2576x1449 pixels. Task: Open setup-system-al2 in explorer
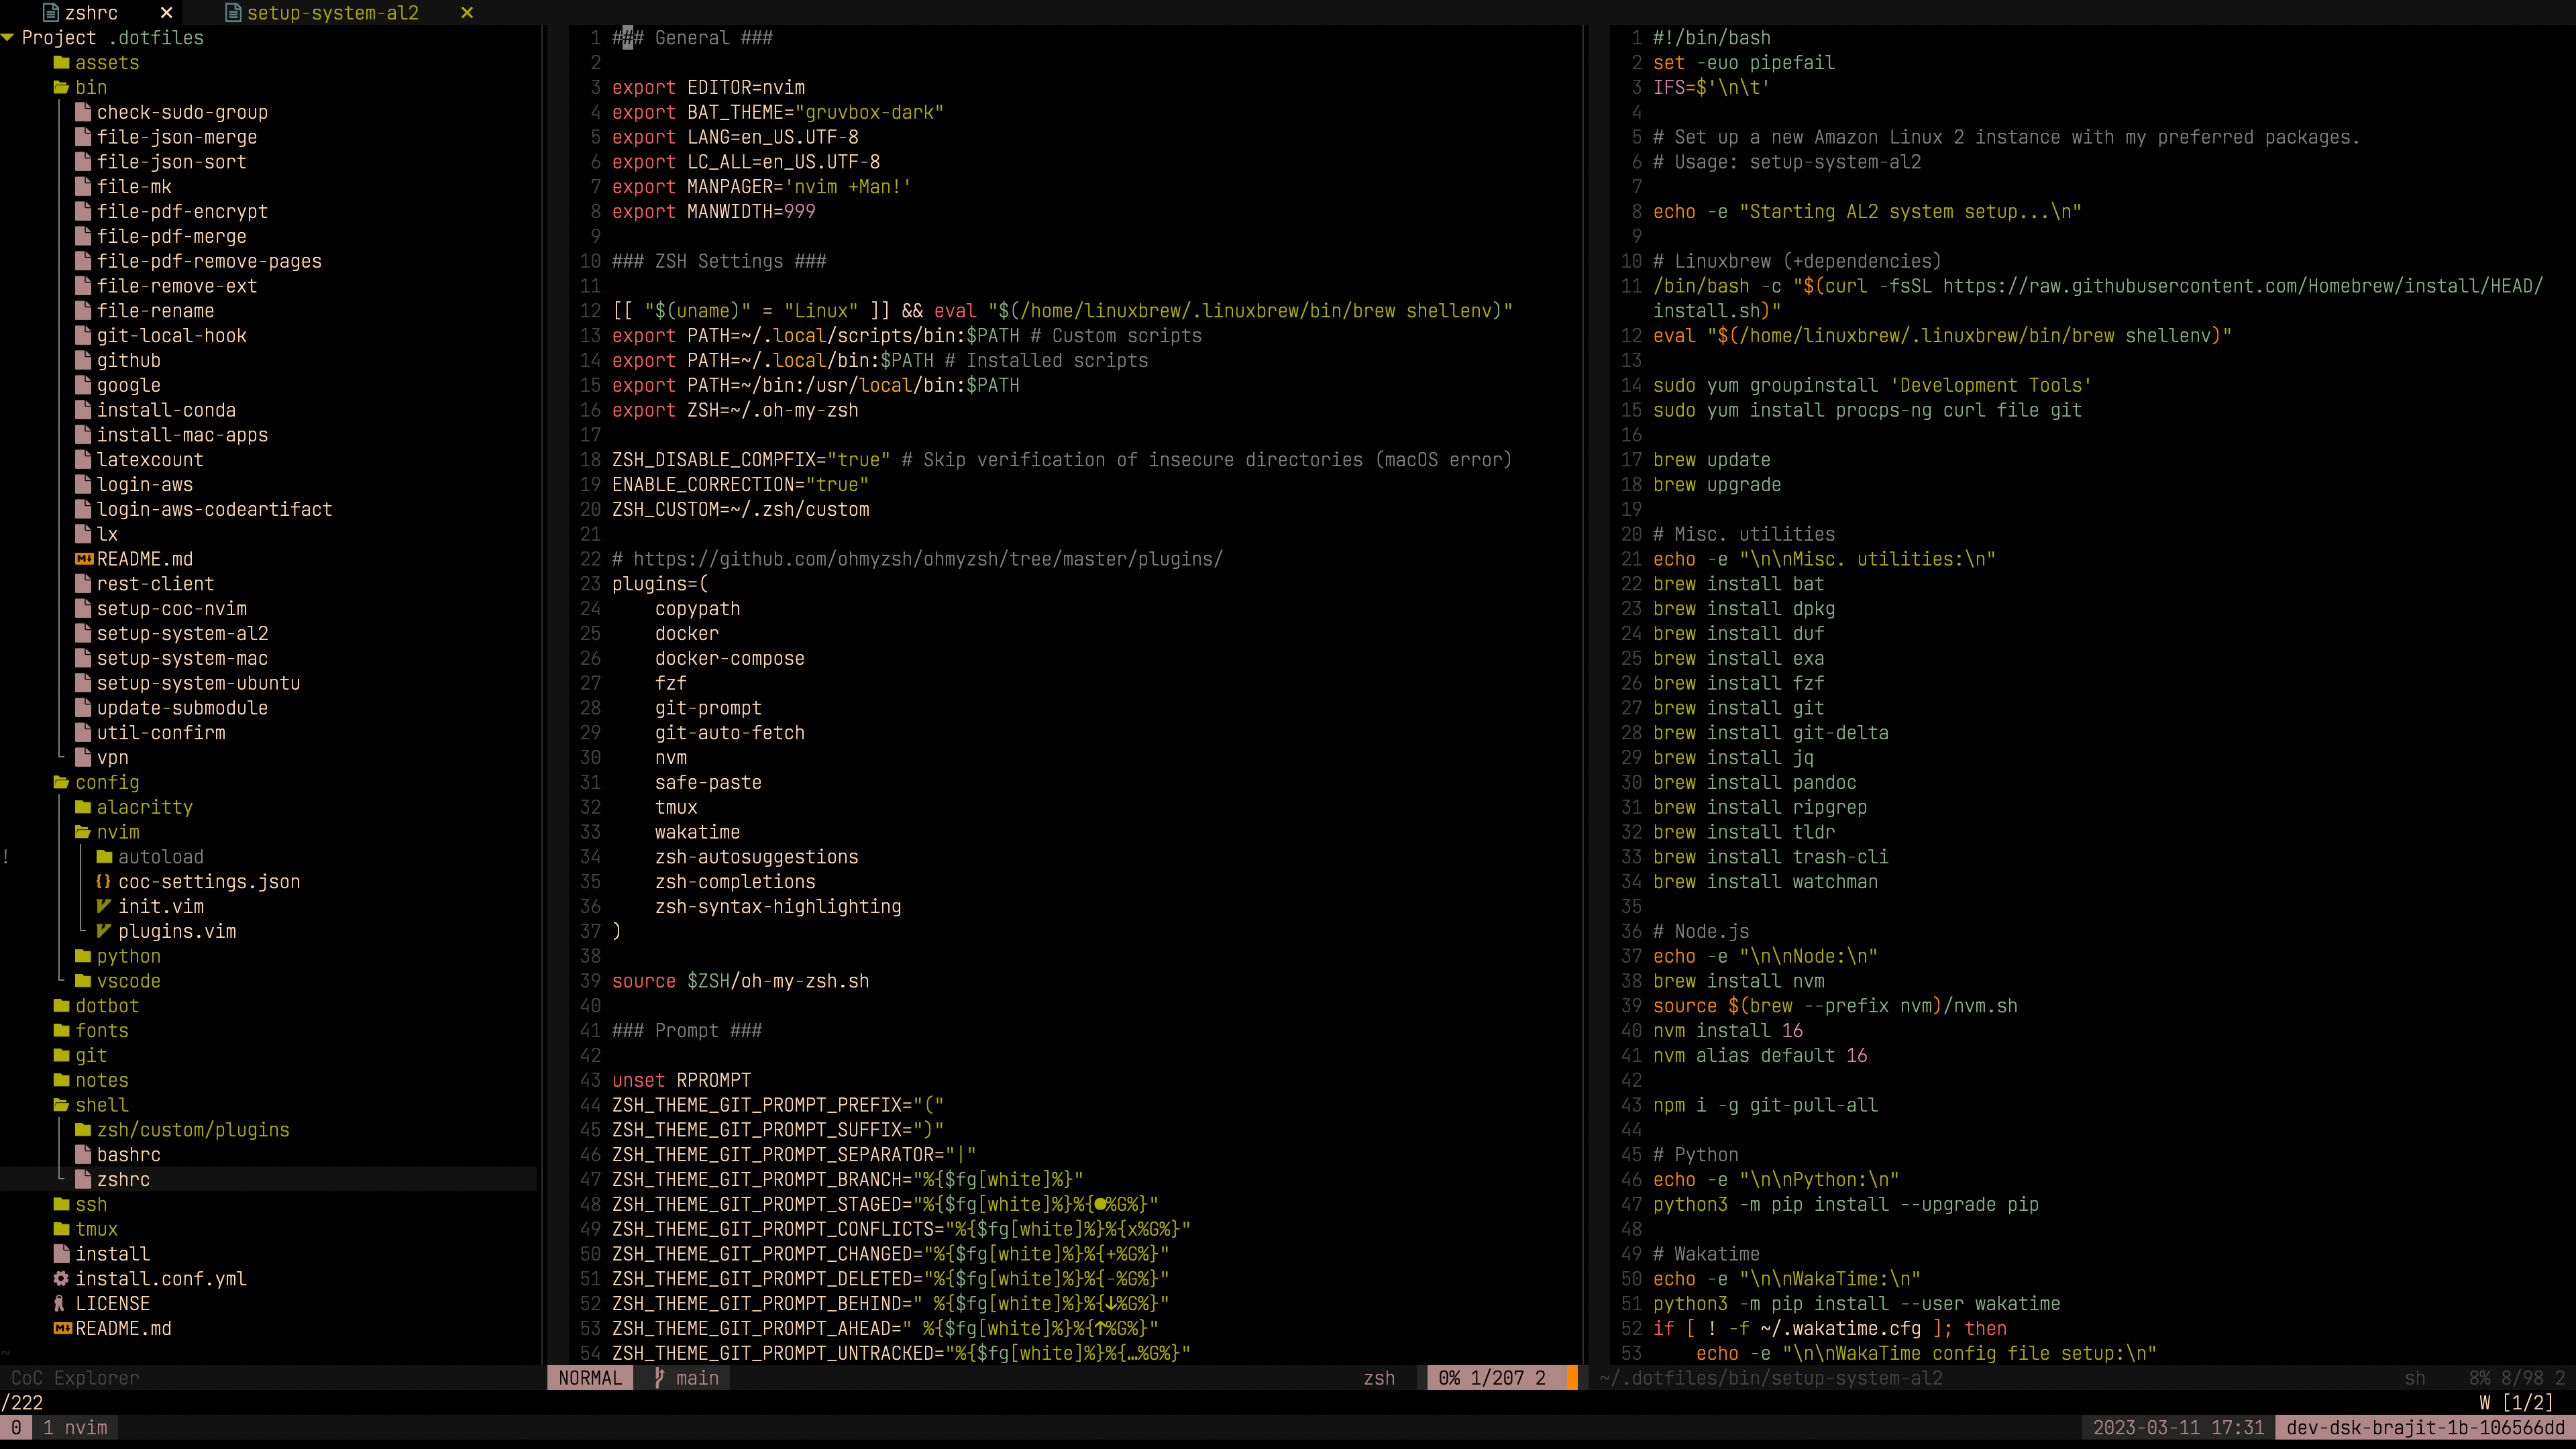[x=182, y=634]
